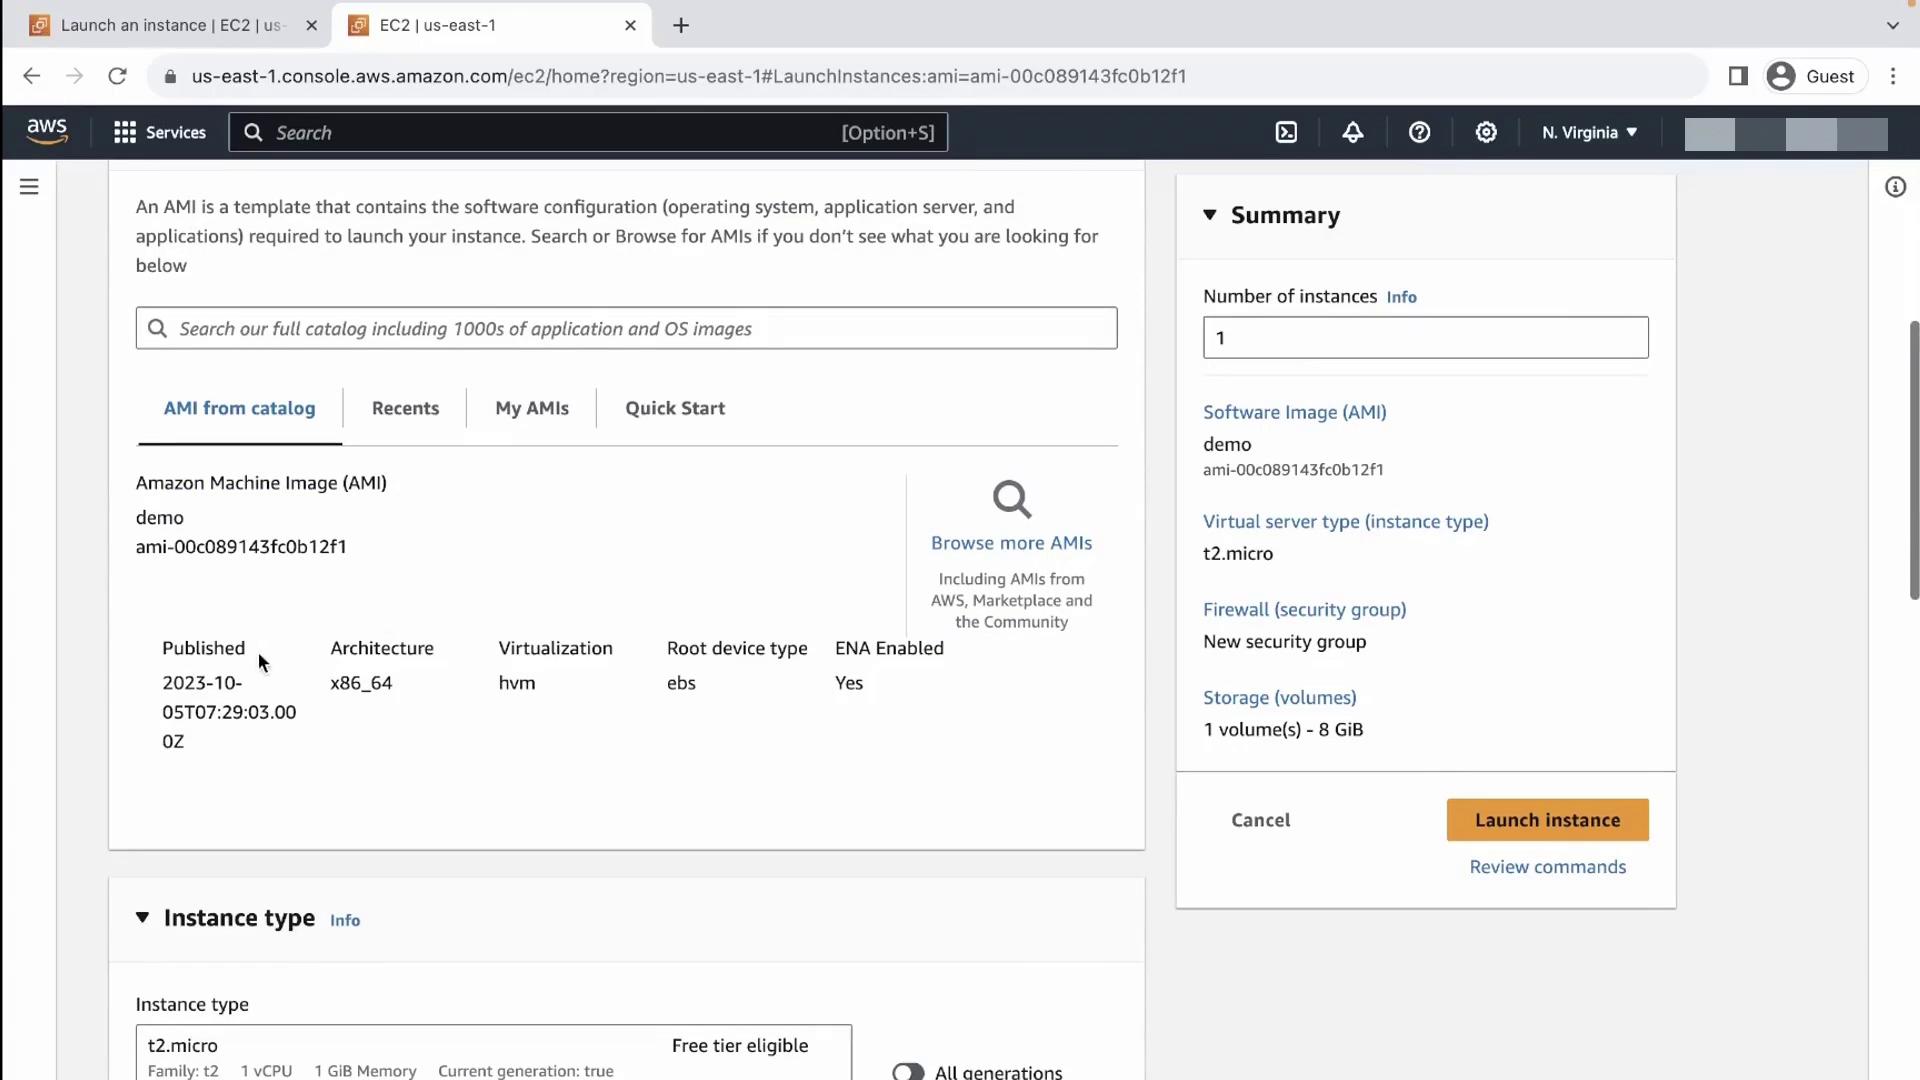This screenshot has width=1920, height=1080.
Task: Collapse the Summary section
Action: (1210, 215)
